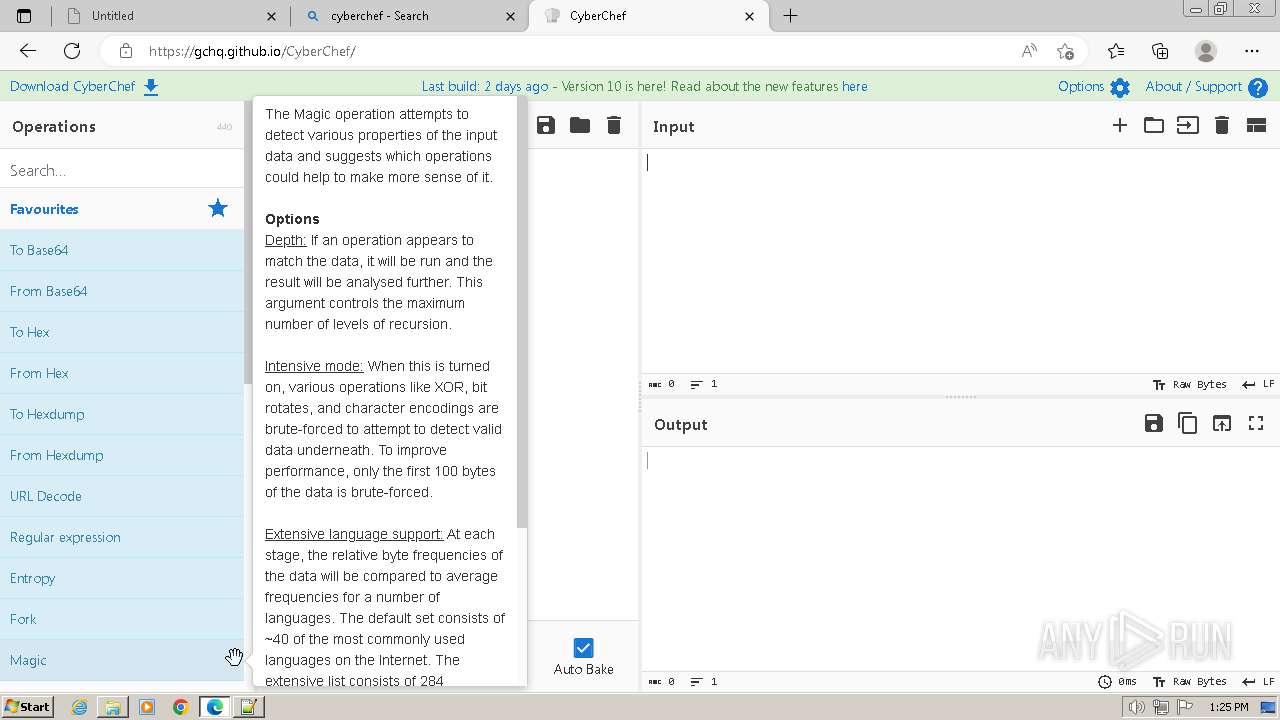Reset pane layout icon

1256,125
